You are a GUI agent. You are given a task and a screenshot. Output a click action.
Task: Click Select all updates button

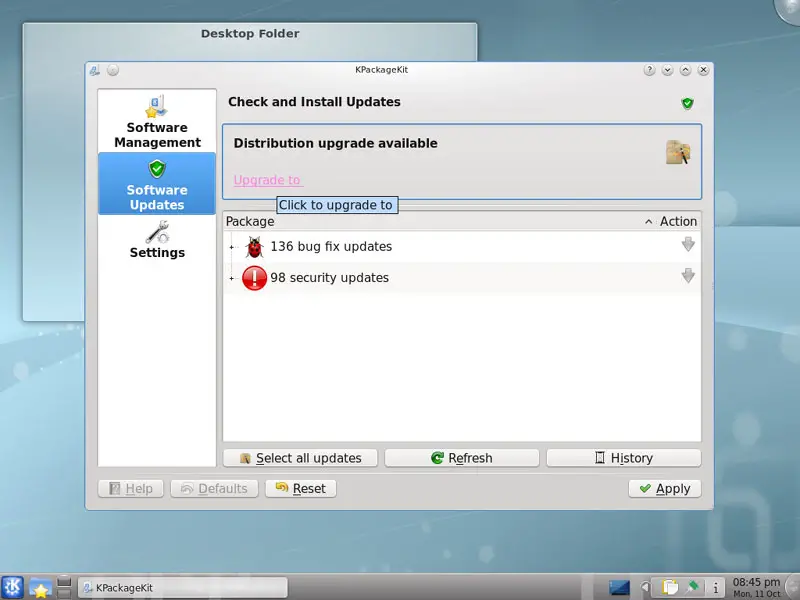point(300,458)
